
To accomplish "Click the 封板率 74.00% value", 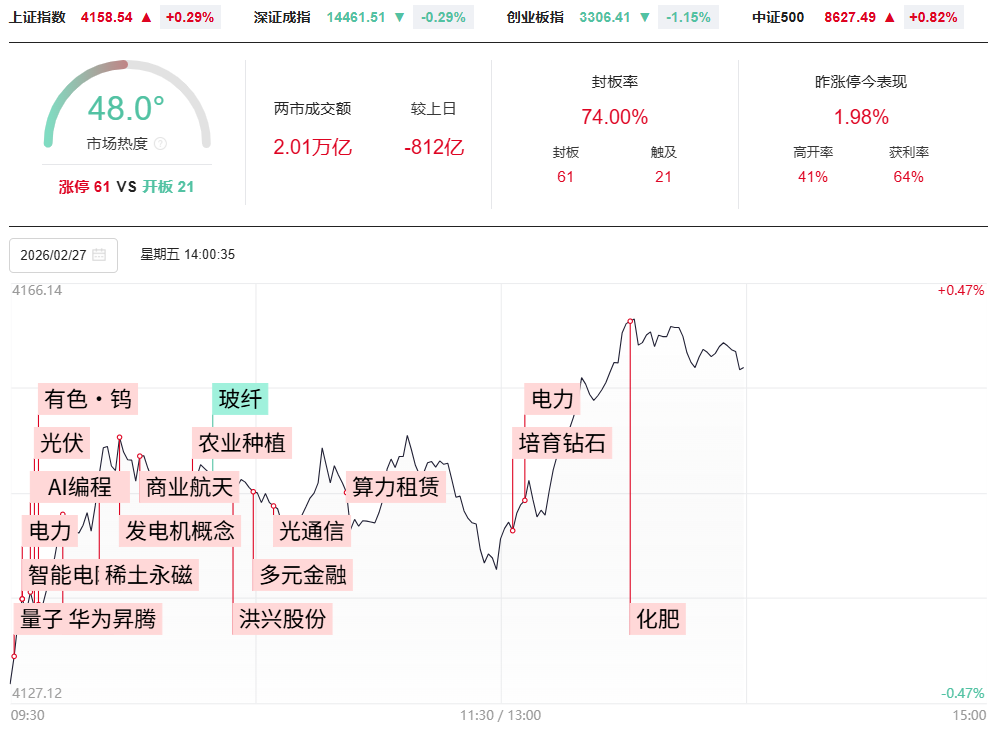I will click(x=614, y=117).
